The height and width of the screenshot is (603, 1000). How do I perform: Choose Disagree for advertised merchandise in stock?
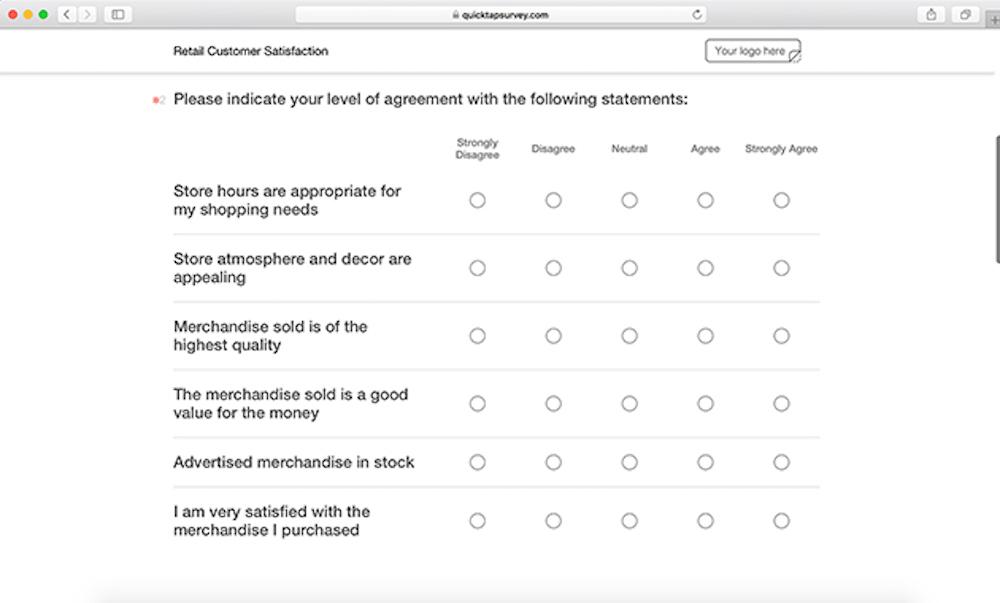(x=553, y=462)
